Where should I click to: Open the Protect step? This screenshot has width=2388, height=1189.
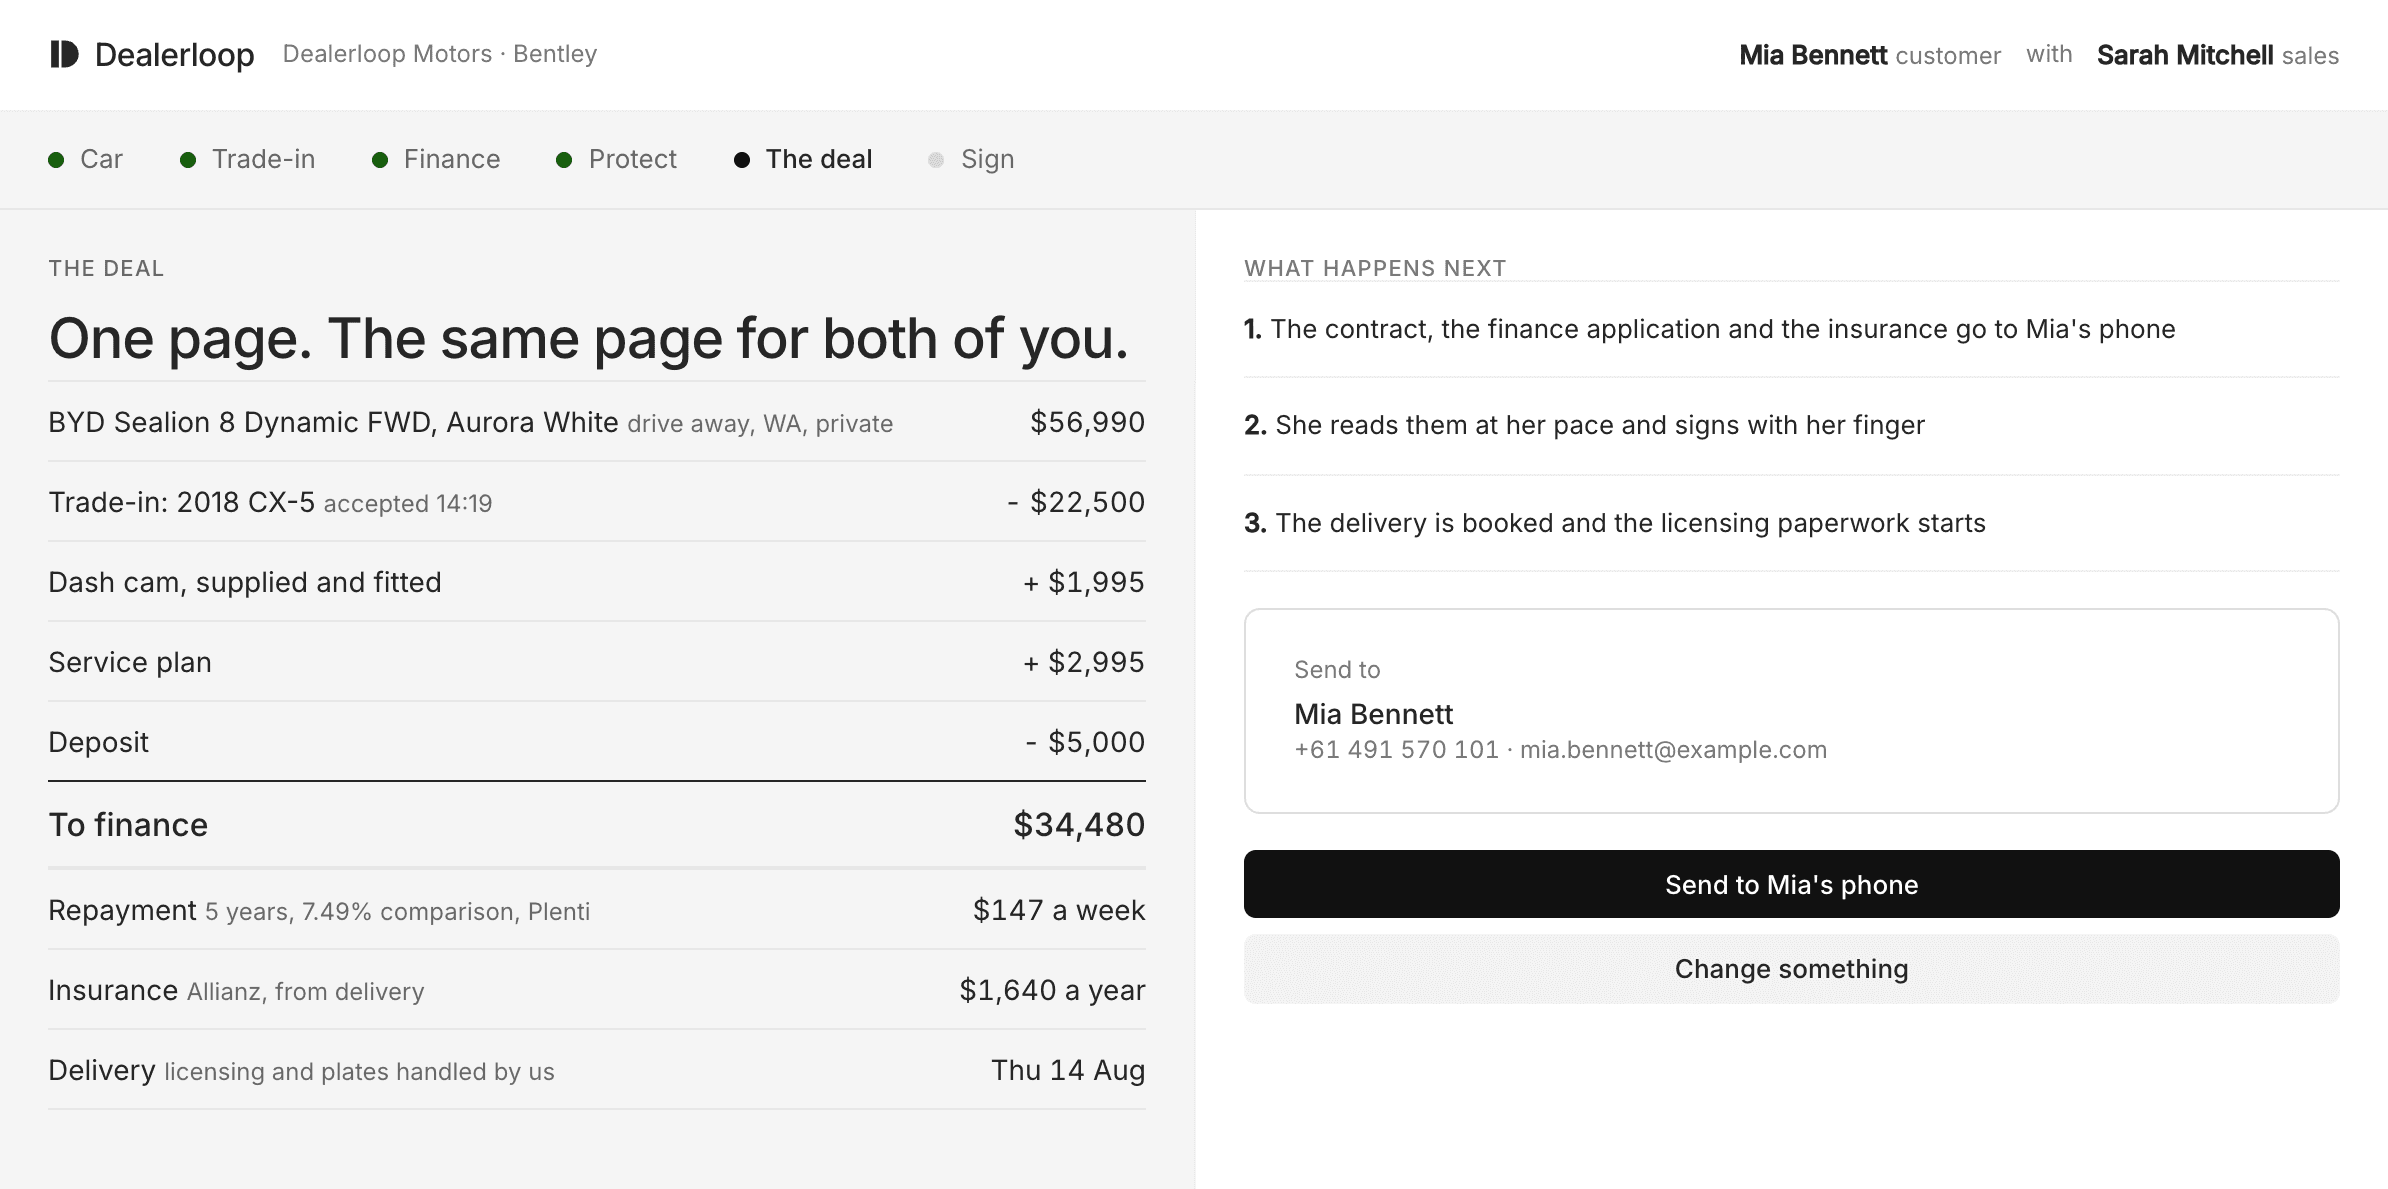(x=617, y=159)
